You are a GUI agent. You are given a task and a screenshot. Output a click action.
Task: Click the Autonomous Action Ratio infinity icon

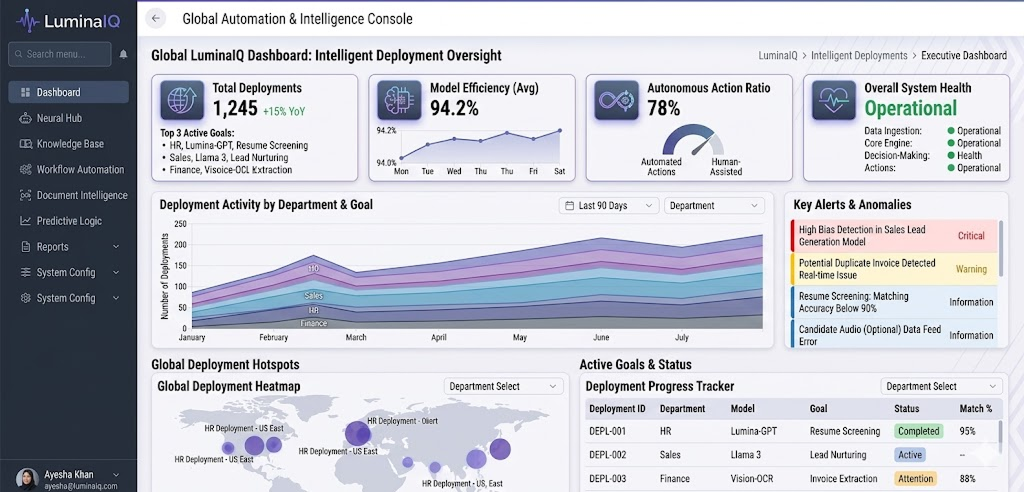pos(616,100)
